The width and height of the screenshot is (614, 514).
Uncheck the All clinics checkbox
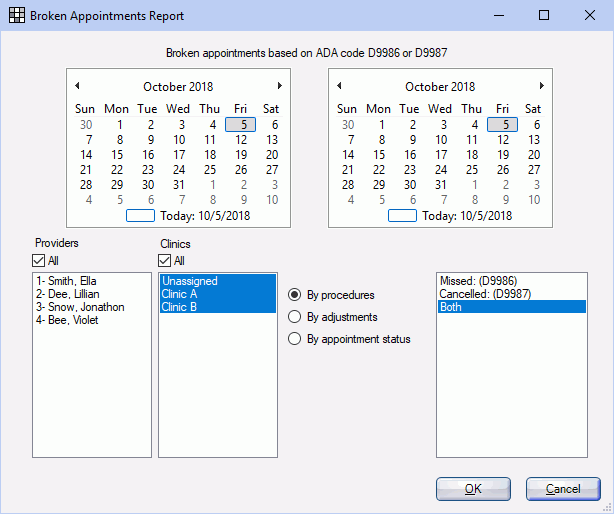pos(166,261)
